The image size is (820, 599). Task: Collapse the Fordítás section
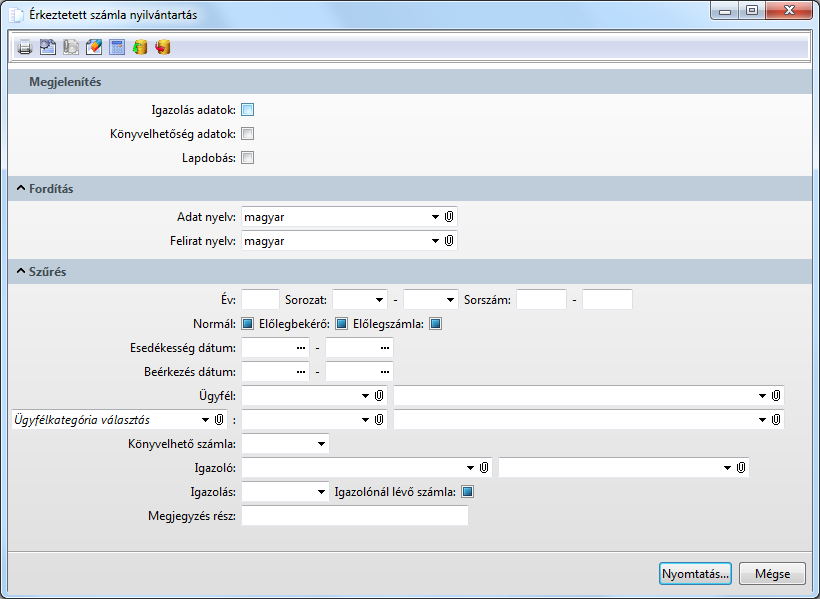(20, 189)
